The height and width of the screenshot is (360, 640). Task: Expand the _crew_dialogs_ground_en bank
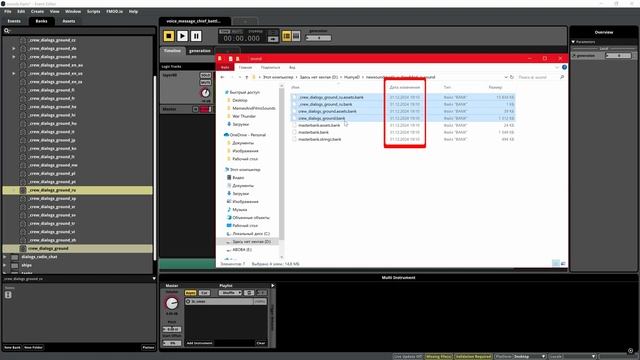click(x=14, y=57)
